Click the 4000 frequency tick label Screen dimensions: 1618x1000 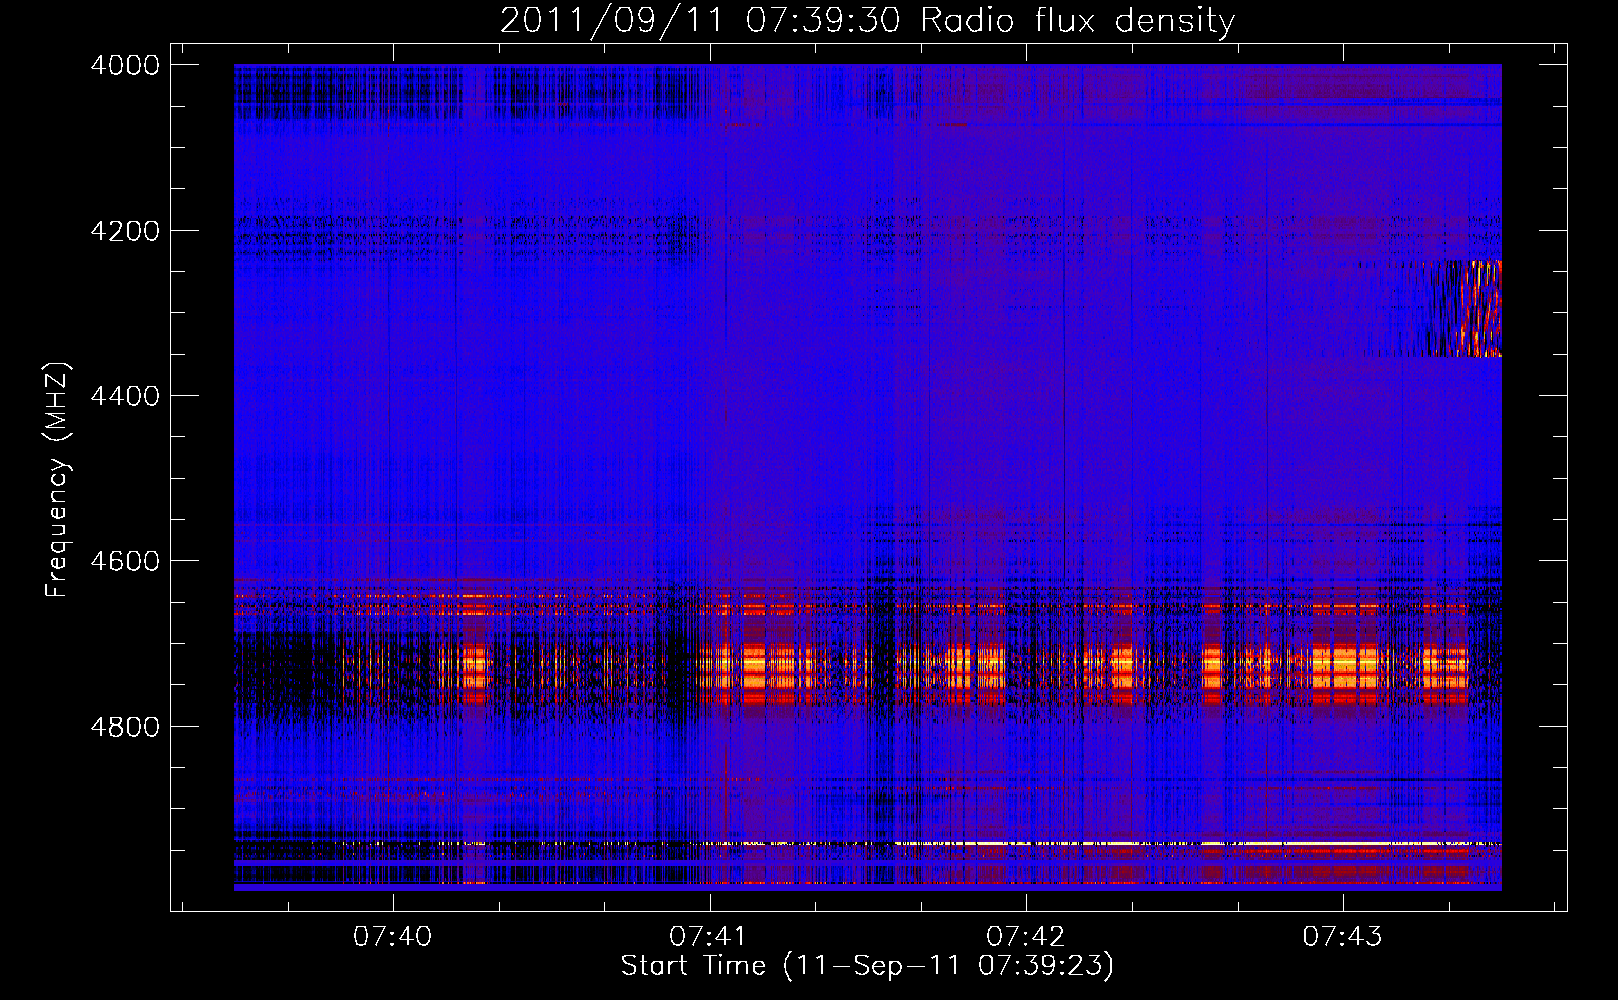click(x=125, y=65)
